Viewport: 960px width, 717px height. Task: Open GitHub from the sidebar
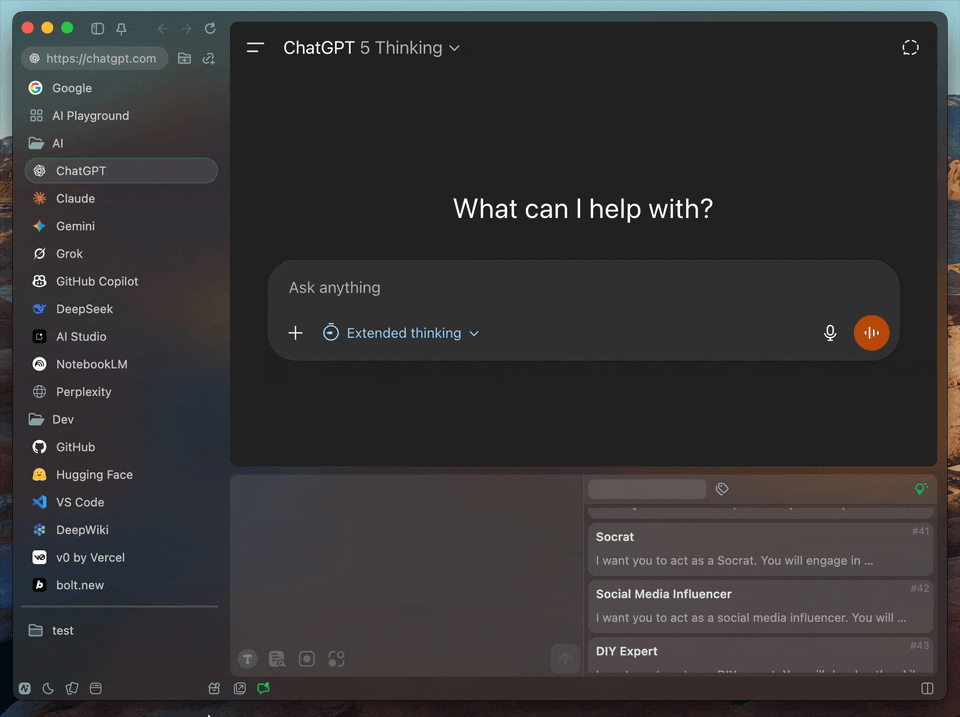click(x=121, y=447)
